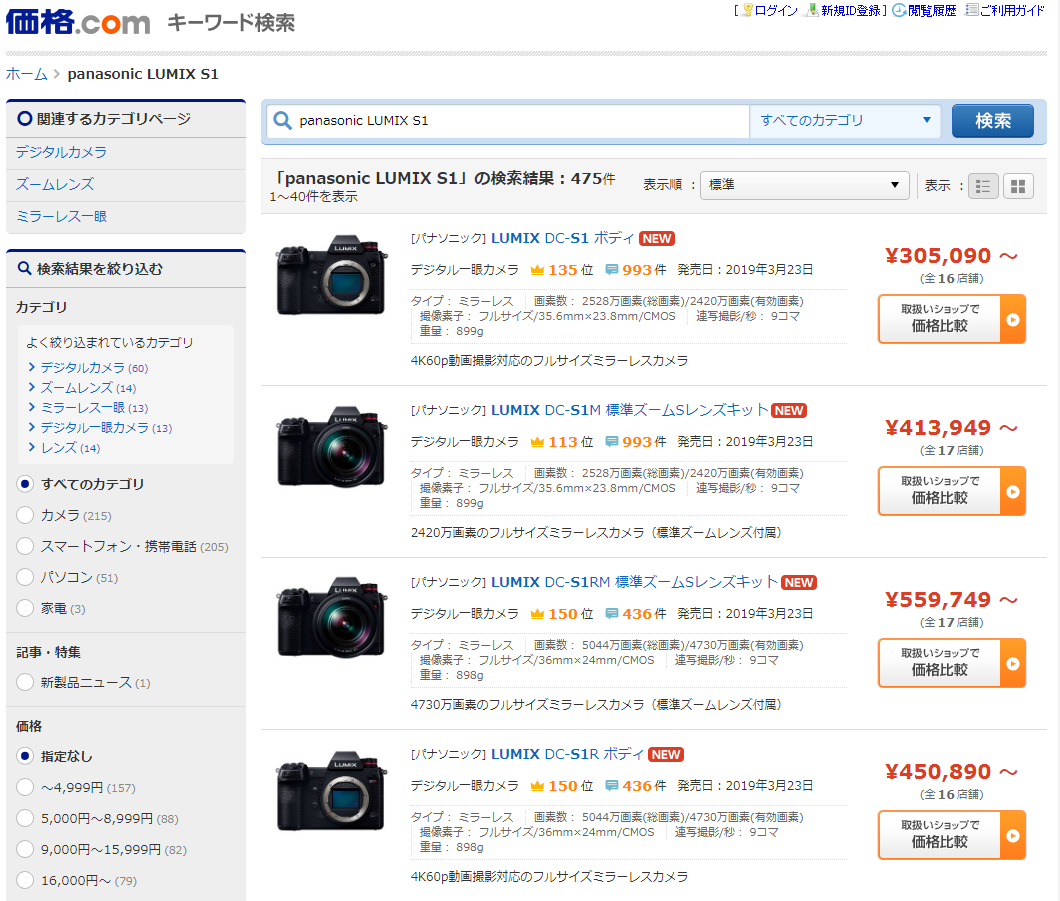Switch to grid view display icon

pyautogui.click(x=1018, y=186)
